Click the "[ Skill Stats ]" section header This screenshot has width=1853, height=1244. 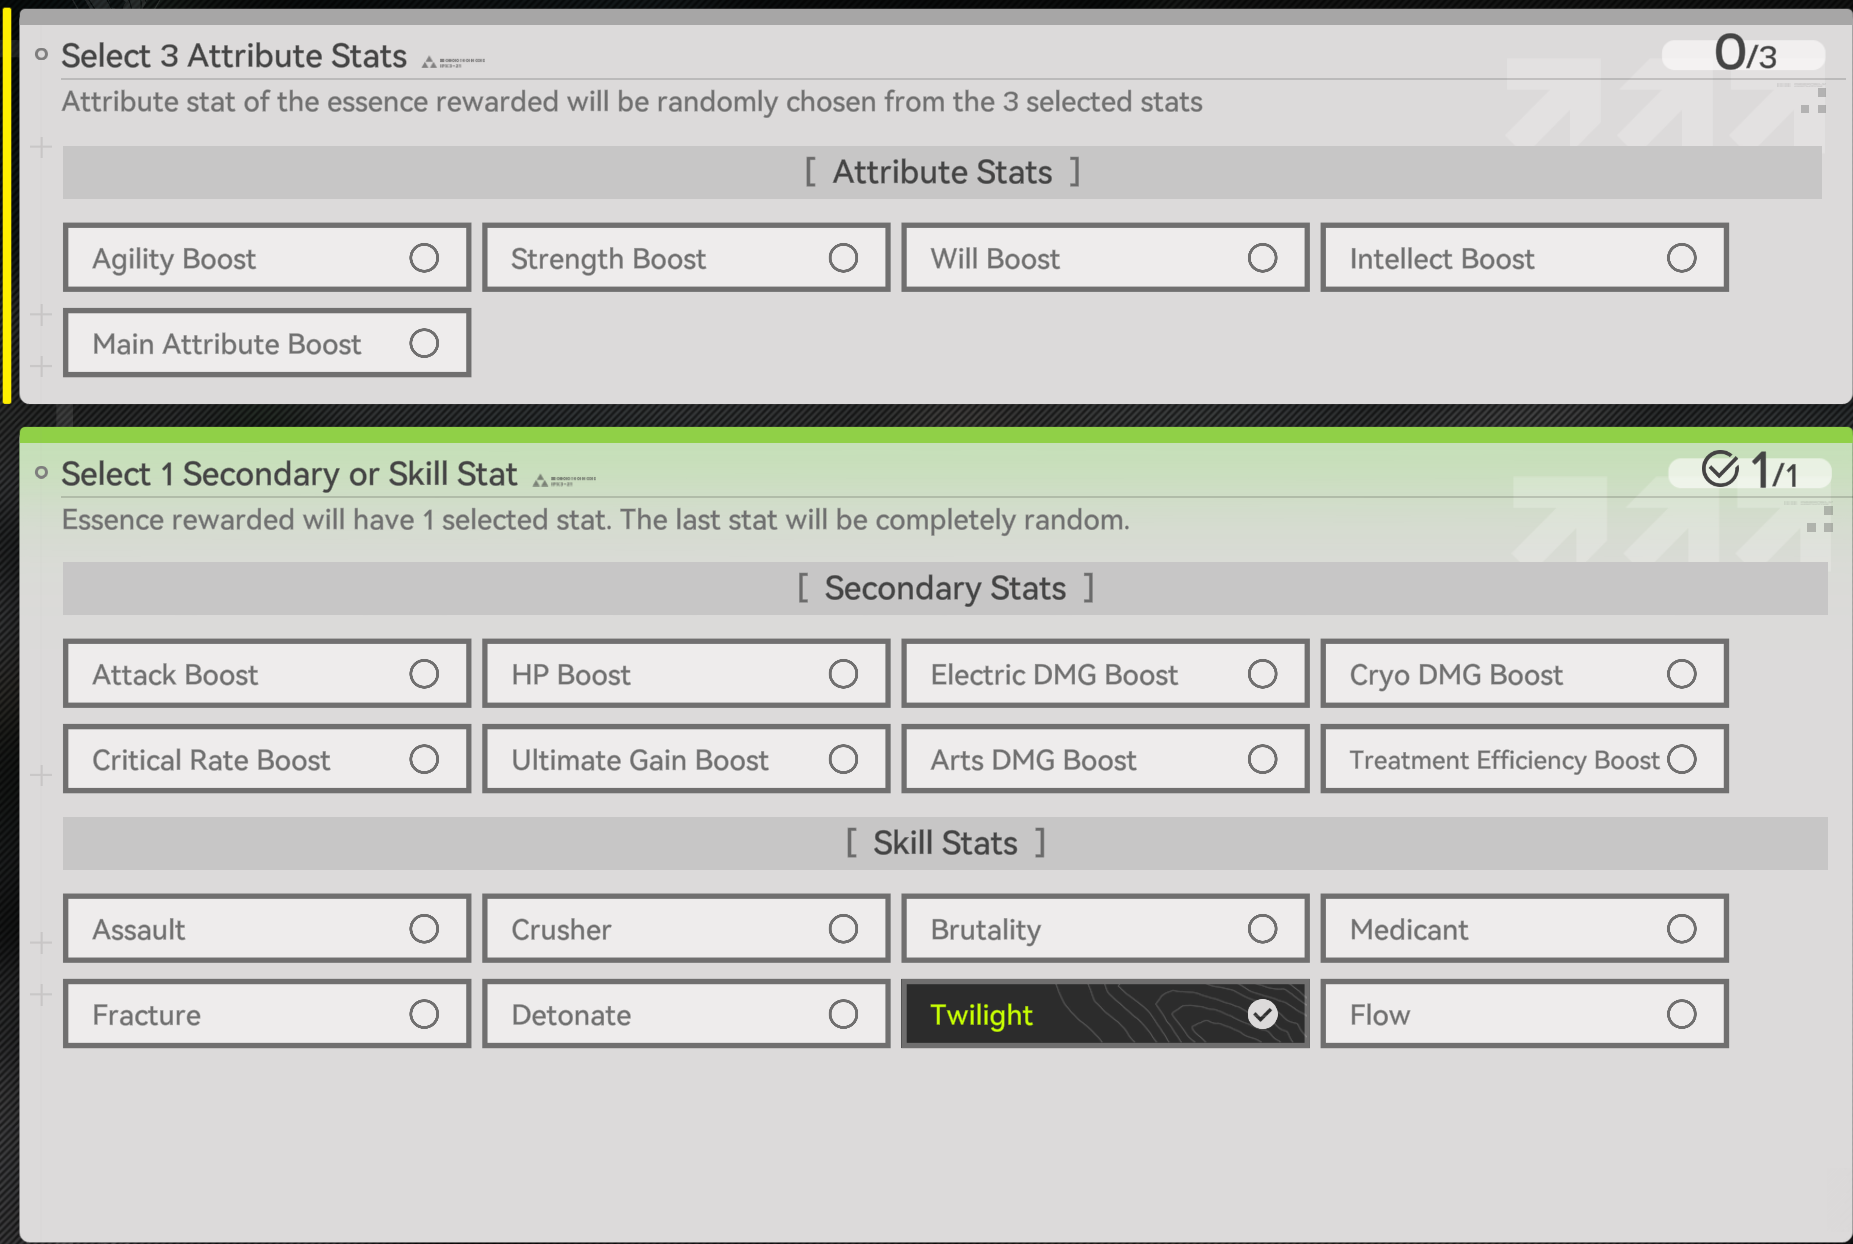click(x=945, y=843)
